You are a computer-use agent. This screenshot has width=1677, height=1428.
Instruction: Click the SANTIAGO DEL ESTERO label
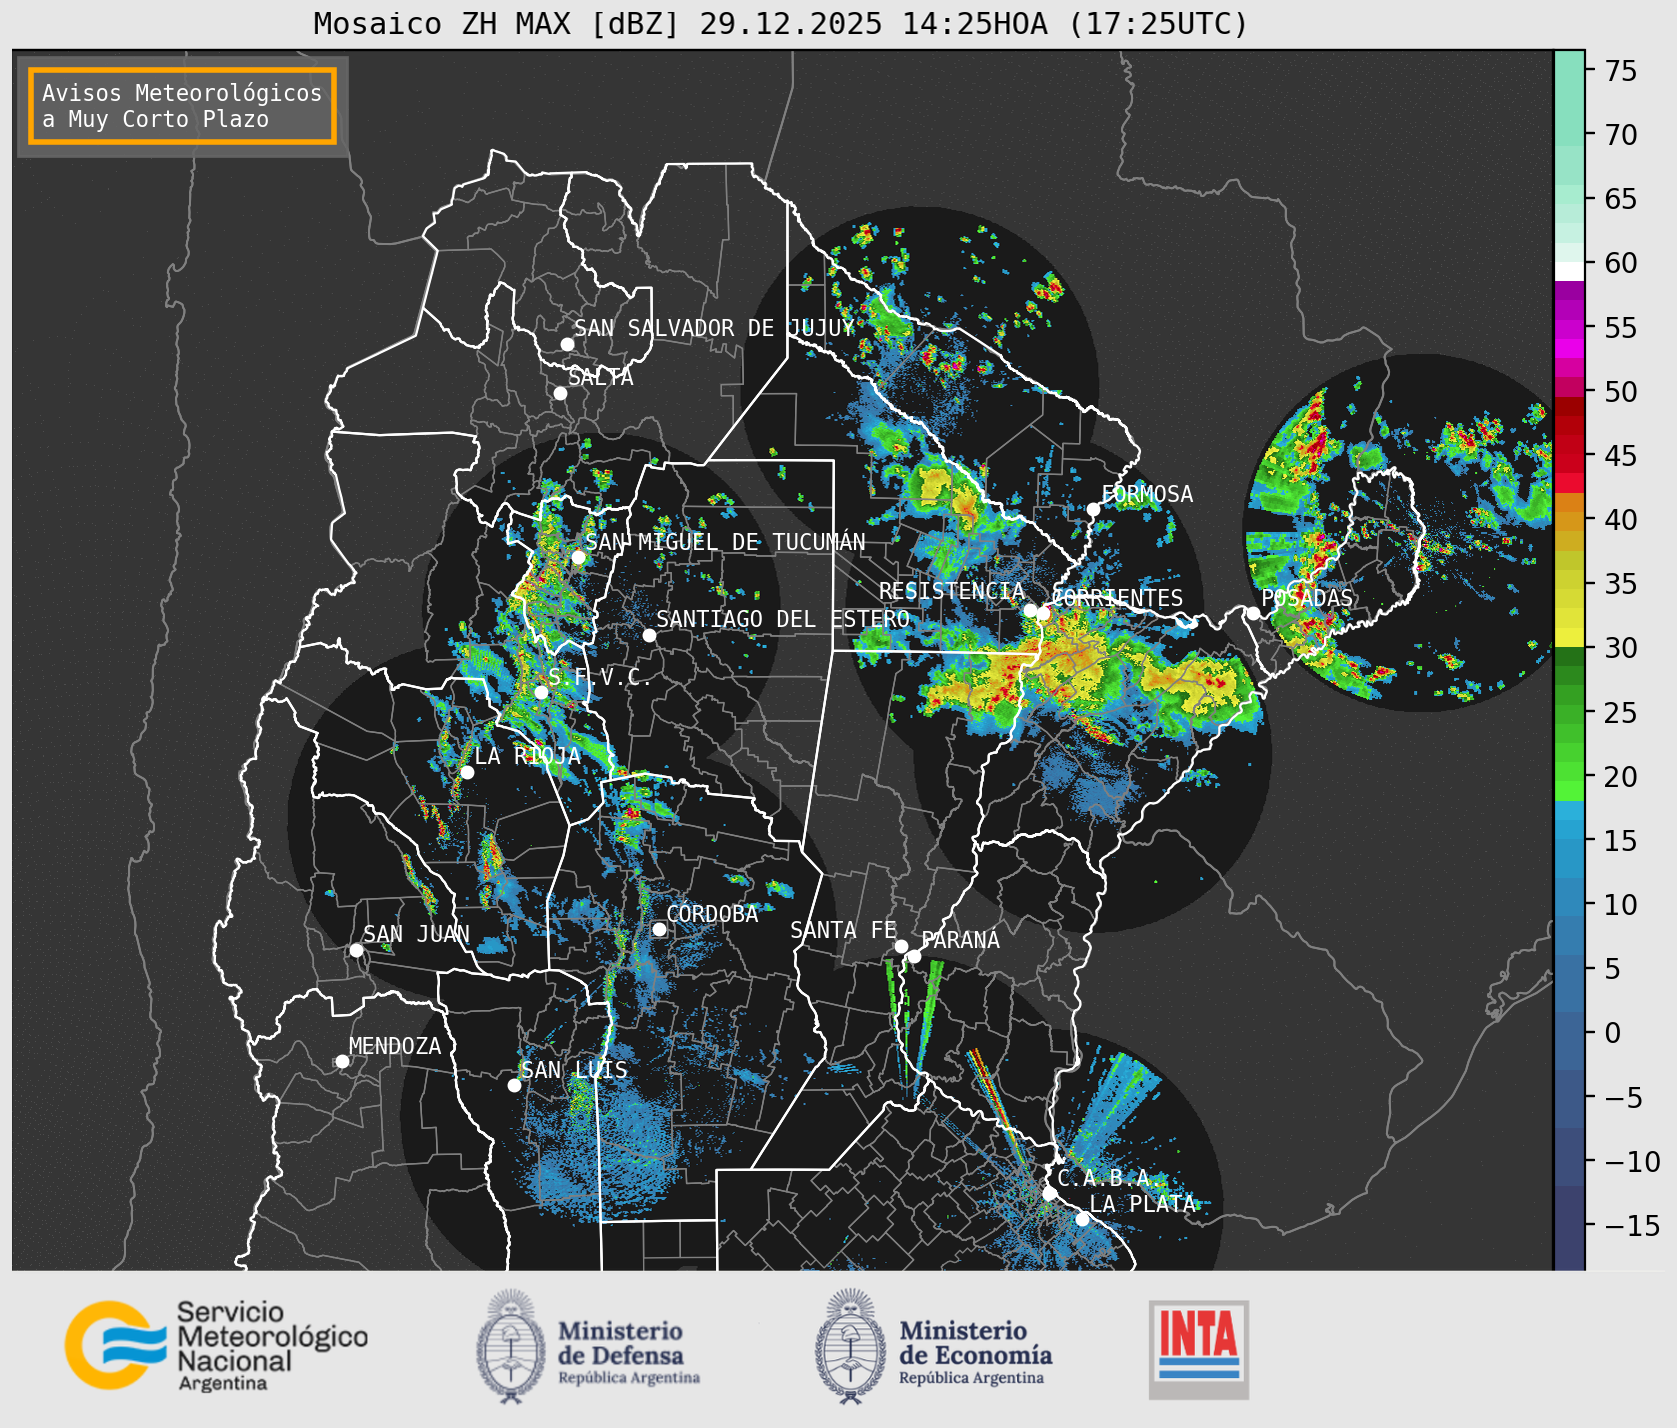point(783,619)
